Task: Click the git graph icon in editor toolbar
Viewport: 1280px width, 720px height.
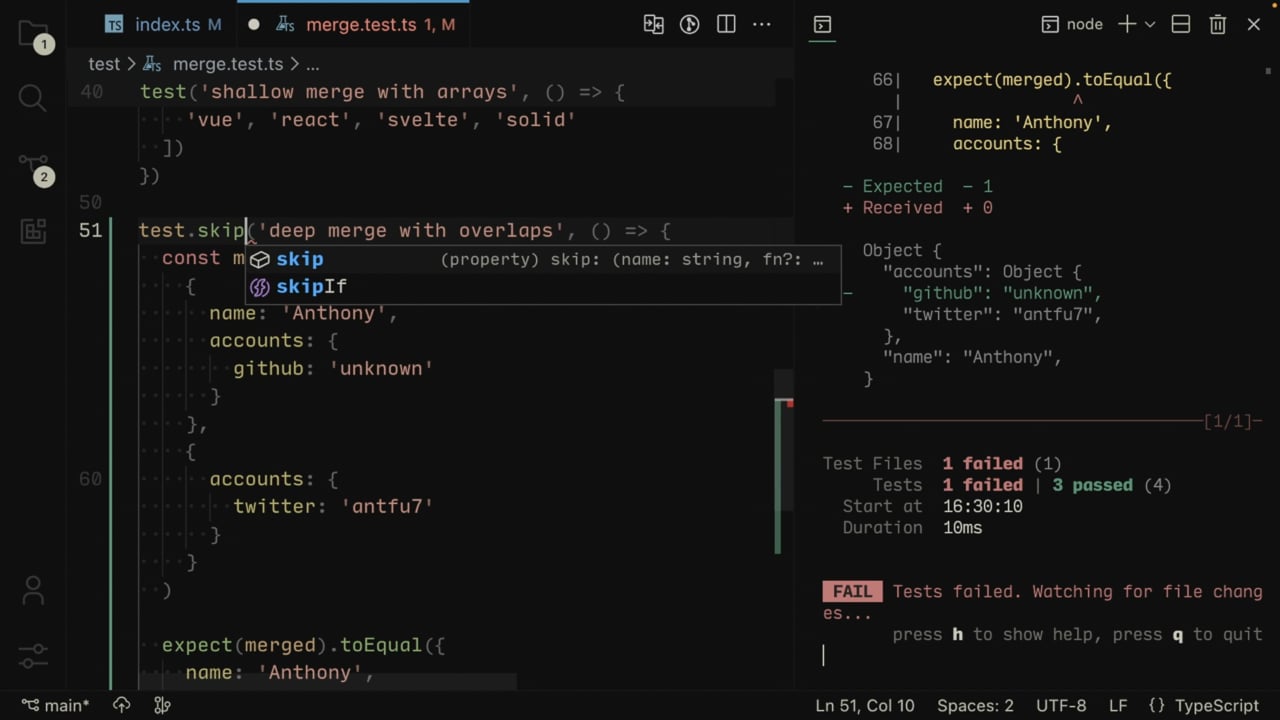Action: click(x=690, y=24)
